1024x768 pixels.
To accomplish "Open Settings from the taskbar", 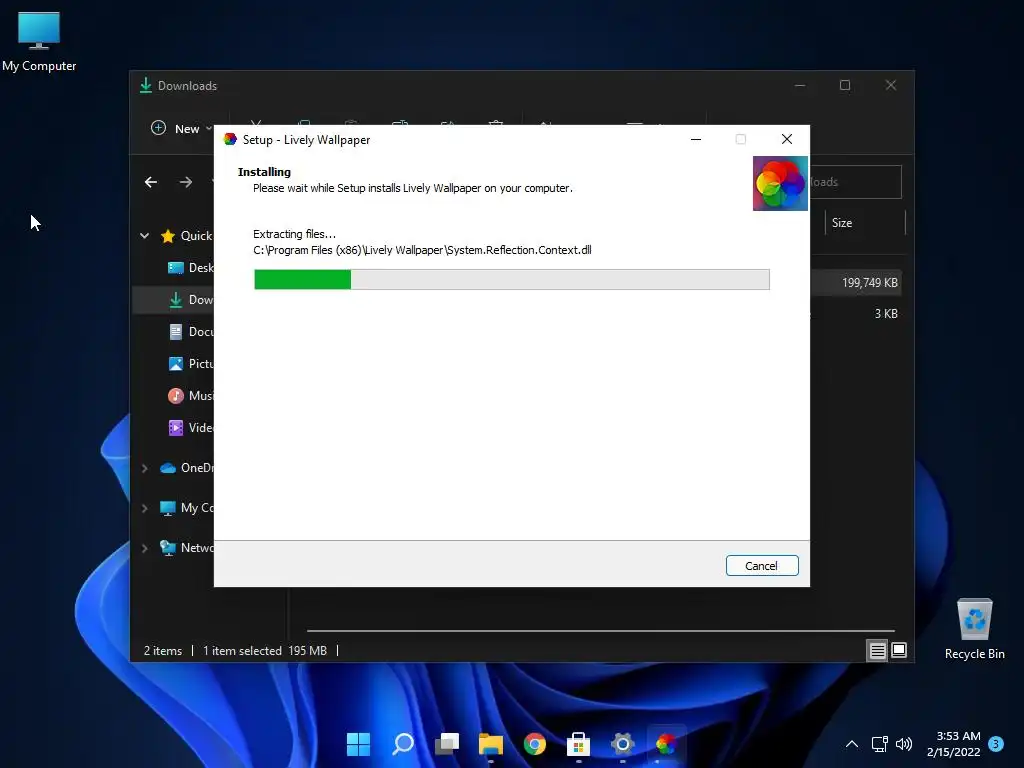I will tap(622, 744).
